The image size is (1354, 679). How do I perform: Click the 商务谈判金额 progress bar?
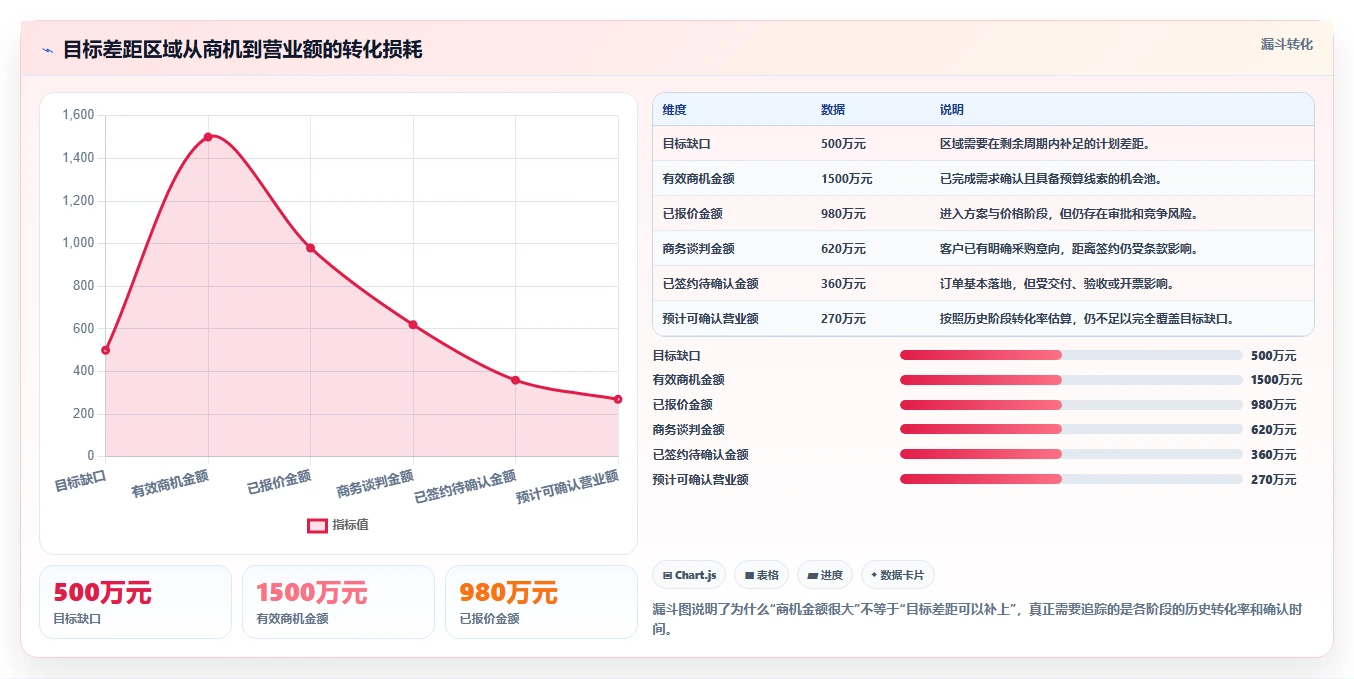click(1071, 430)
